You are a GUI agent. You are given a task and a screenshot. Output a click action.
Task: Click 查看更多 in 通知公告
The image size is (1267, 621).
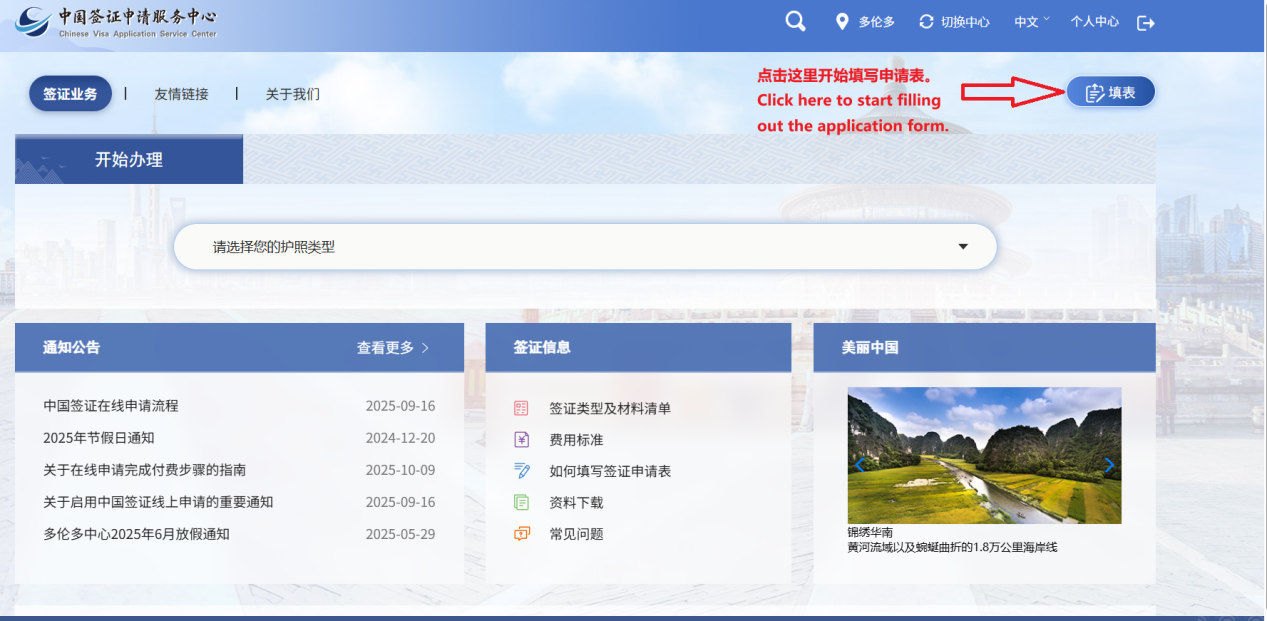tap(392, 348)
